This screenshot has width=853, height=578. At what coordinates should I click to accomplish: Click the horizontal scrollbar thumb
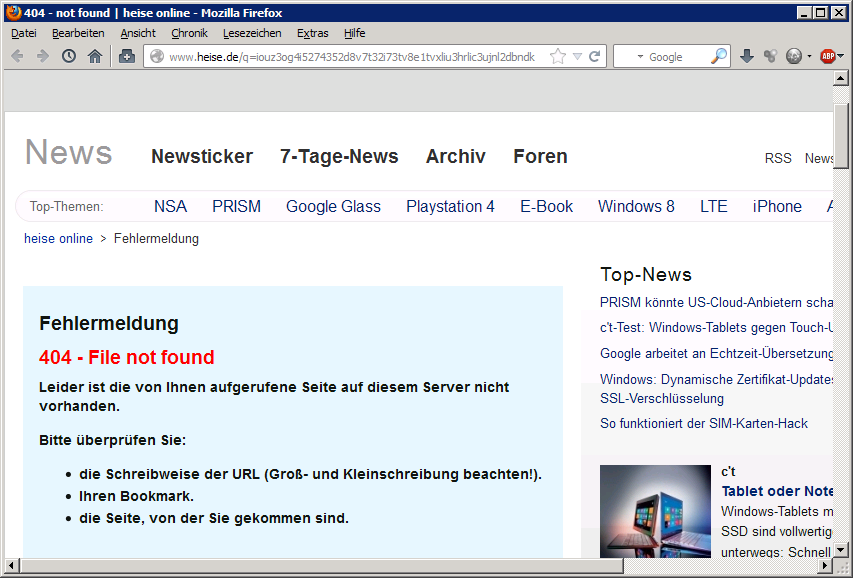click(x=321, y=565)
